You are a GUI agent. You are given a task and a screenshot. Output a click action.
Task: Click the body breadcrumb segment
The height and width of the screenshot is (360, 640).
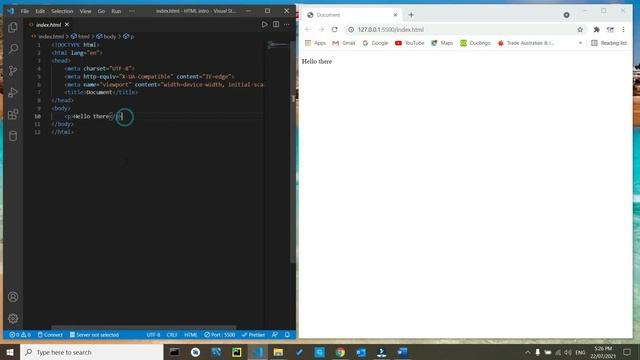pyautogui.click(x=107, y=36)
